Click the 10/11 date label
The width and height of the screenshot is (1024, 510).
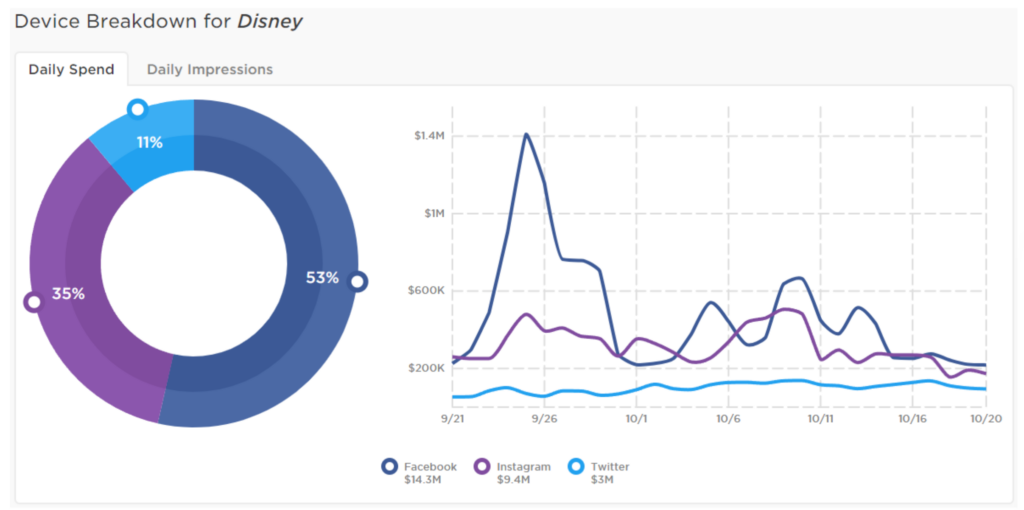pos(820,419)
